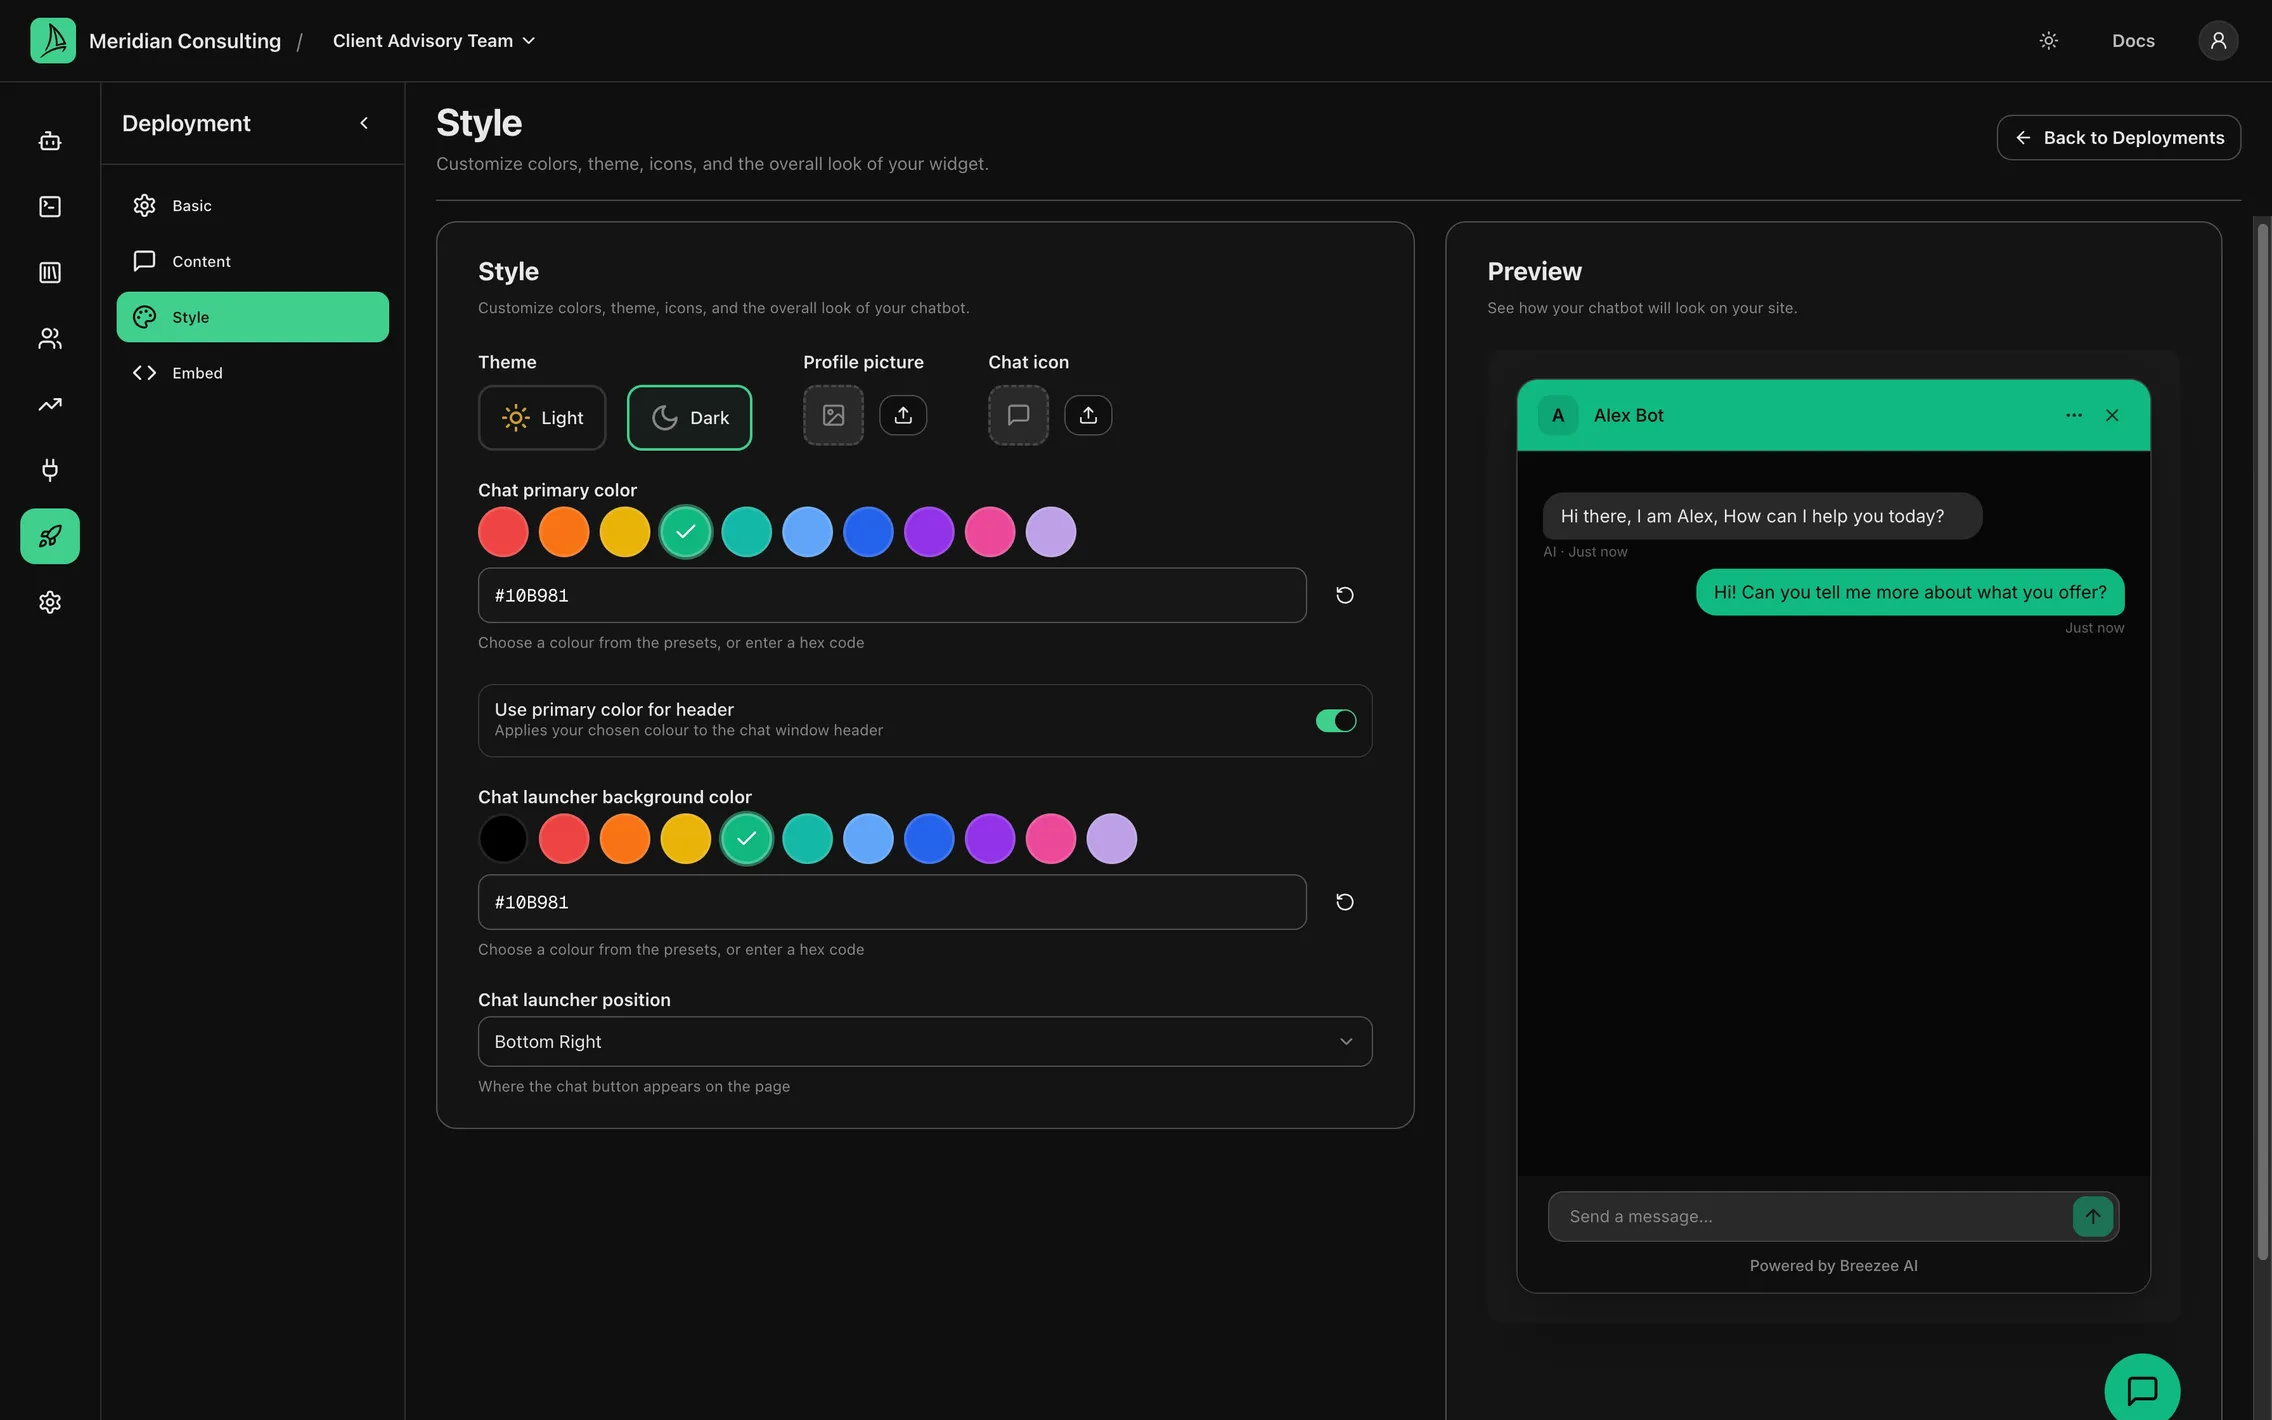The height and width of the screenshot is (1420, 2272).
Task: Close the Alex Bot preview chat window
Action: click(2112, 415)
